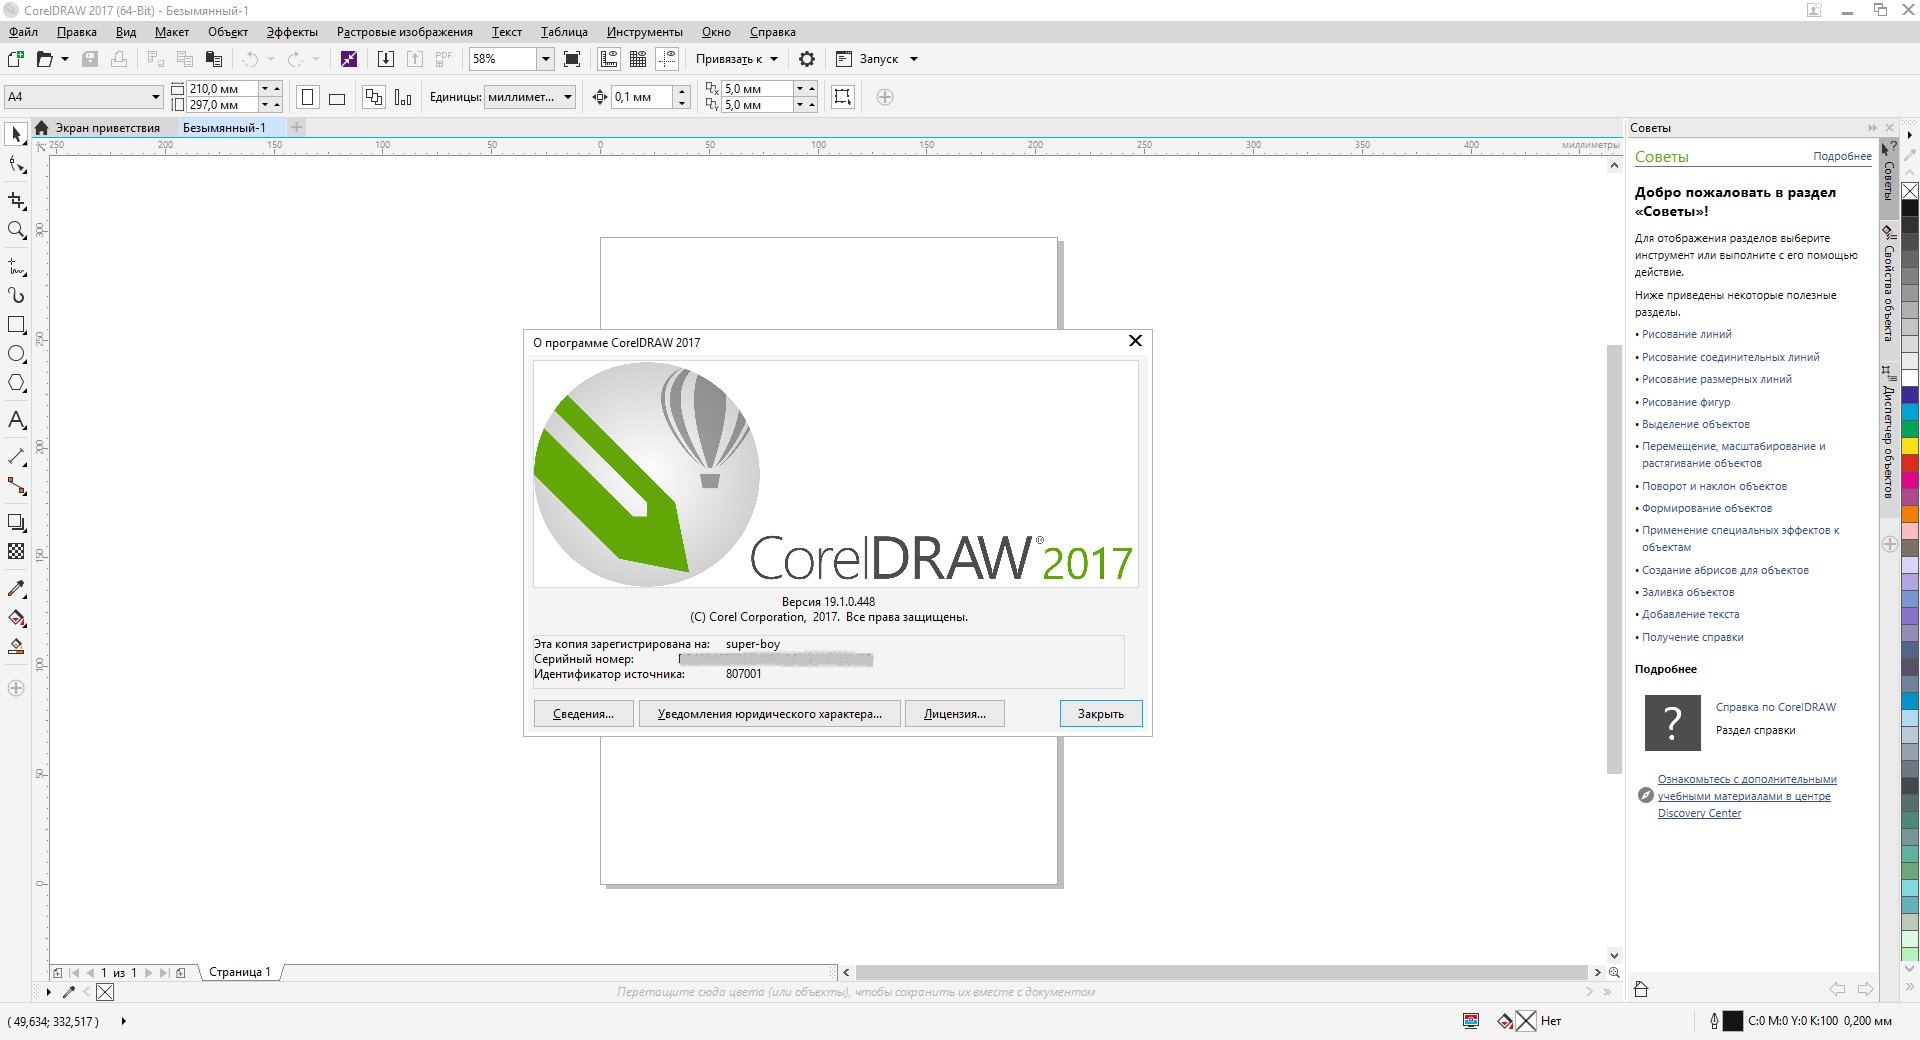Select the Crop tool
This screenshot has height=1040, width=1920.
tap(16, 201)
